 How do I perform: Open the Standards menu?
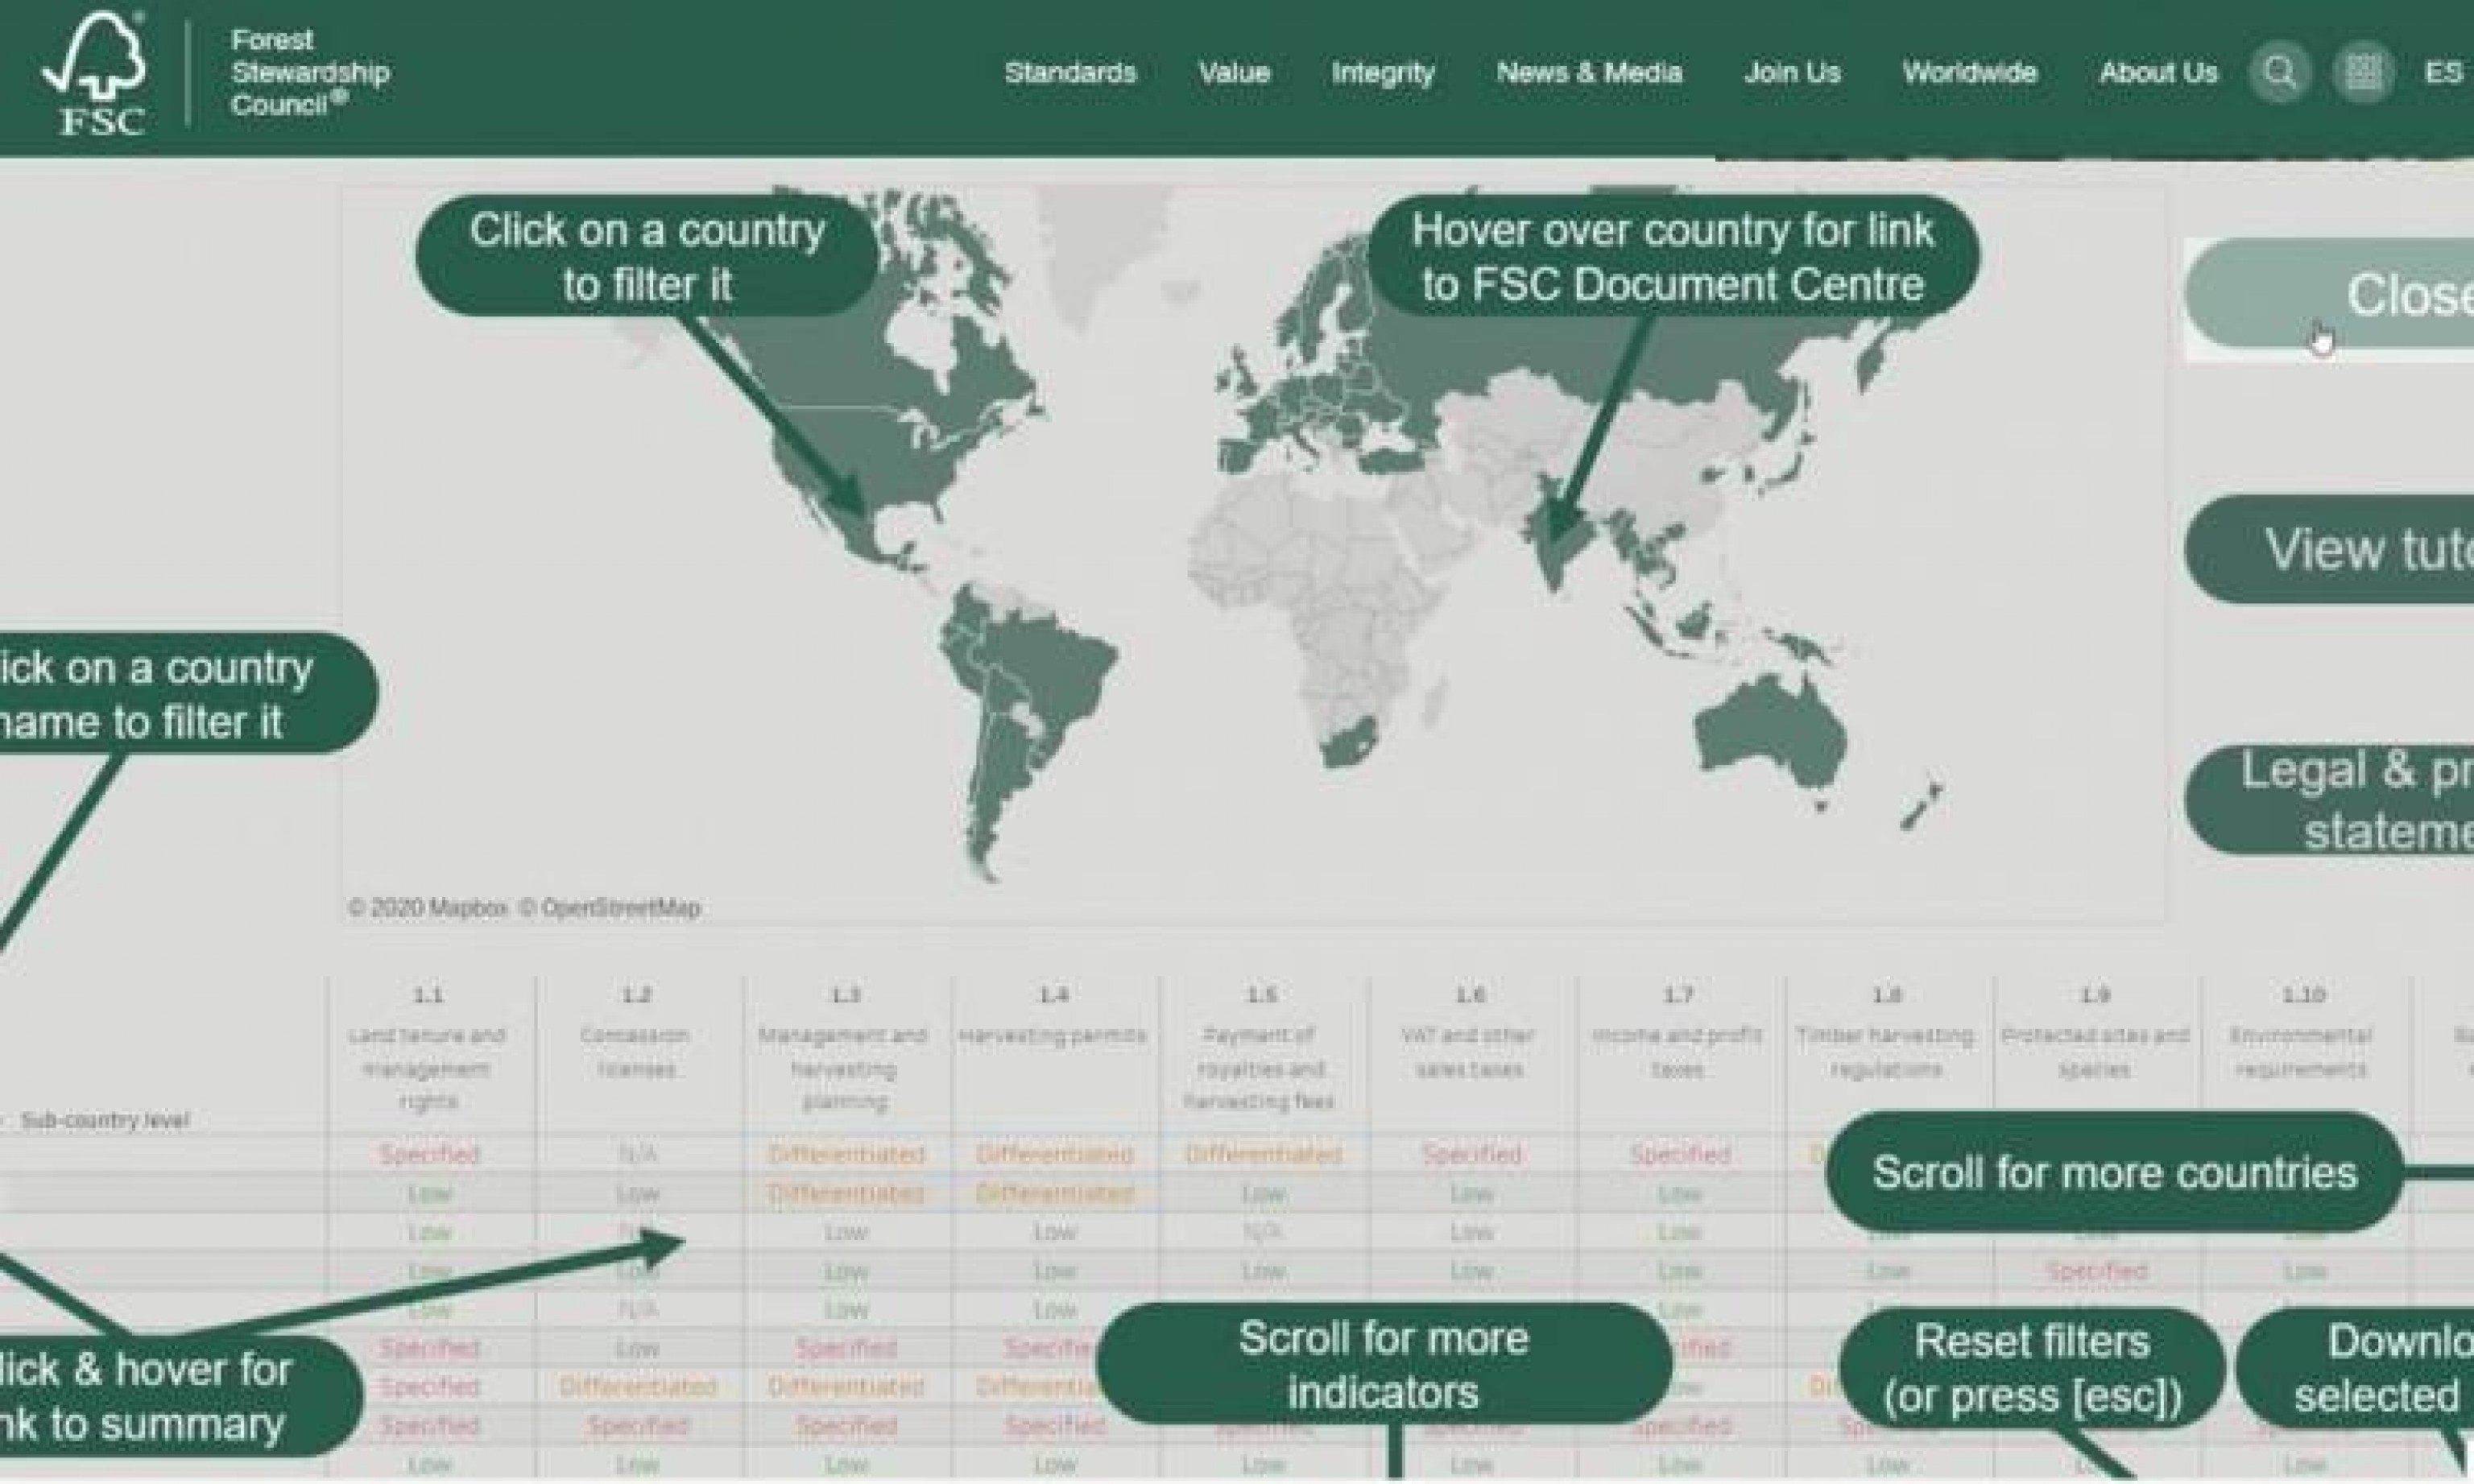pos(1070,72)
